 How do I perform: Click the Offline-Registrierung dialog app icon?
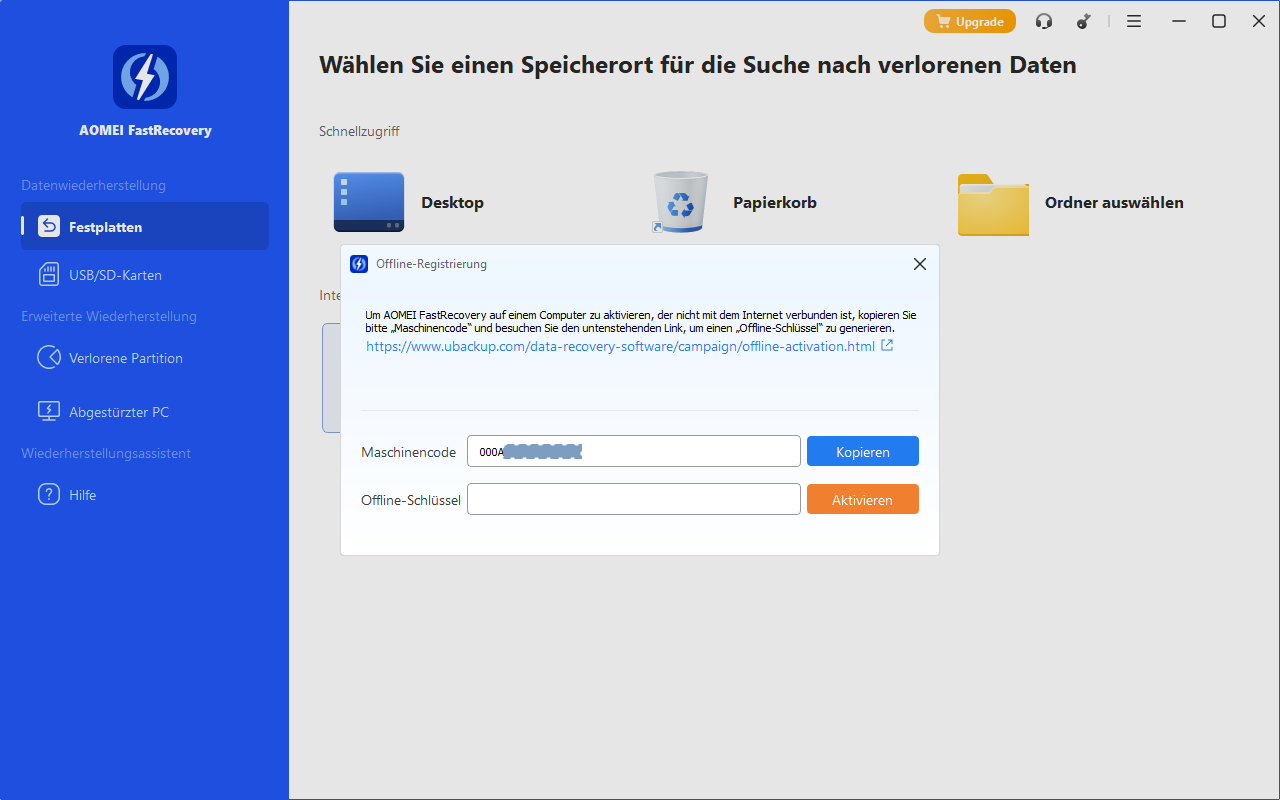coord(359,264)
